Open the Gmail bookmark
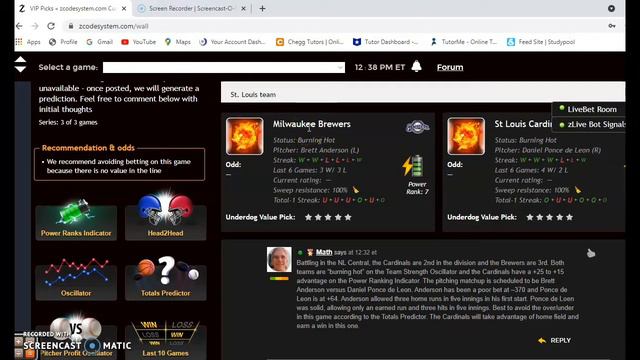 [100, 42]
